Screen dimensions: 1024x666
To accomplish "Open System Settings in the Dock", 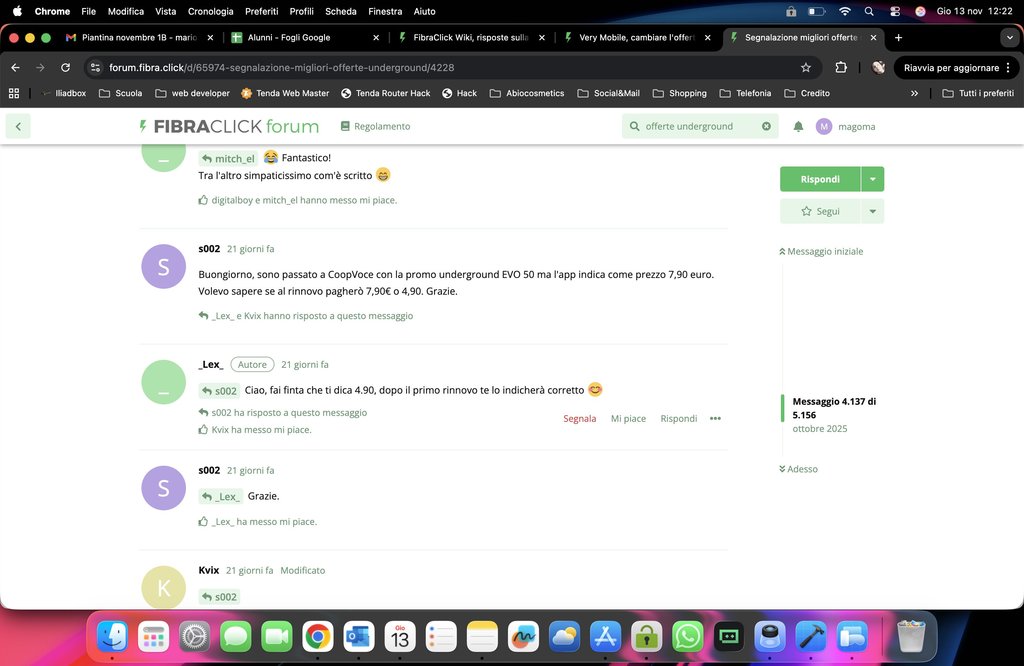I will (195, 637).
